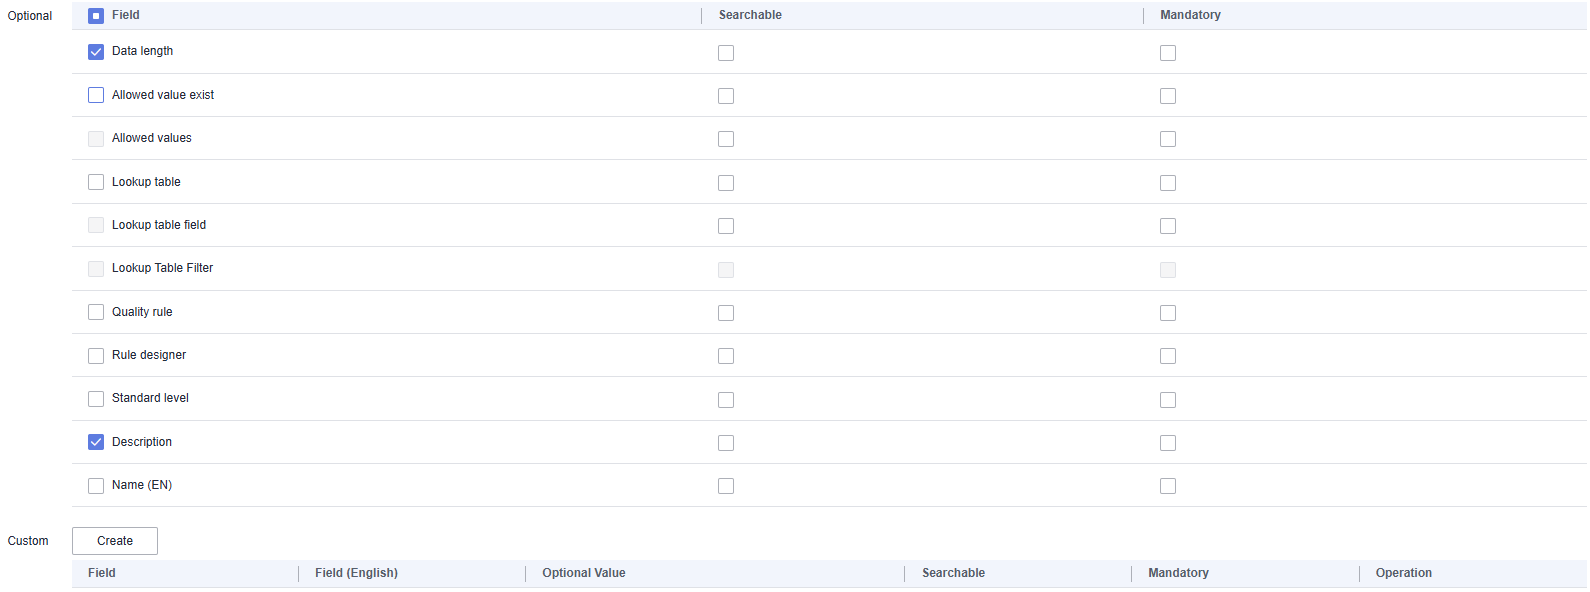The width and height of the screenshot is (1590, 592).
Task: Check the Quality rule field checkbox
Action: [96, 312]
